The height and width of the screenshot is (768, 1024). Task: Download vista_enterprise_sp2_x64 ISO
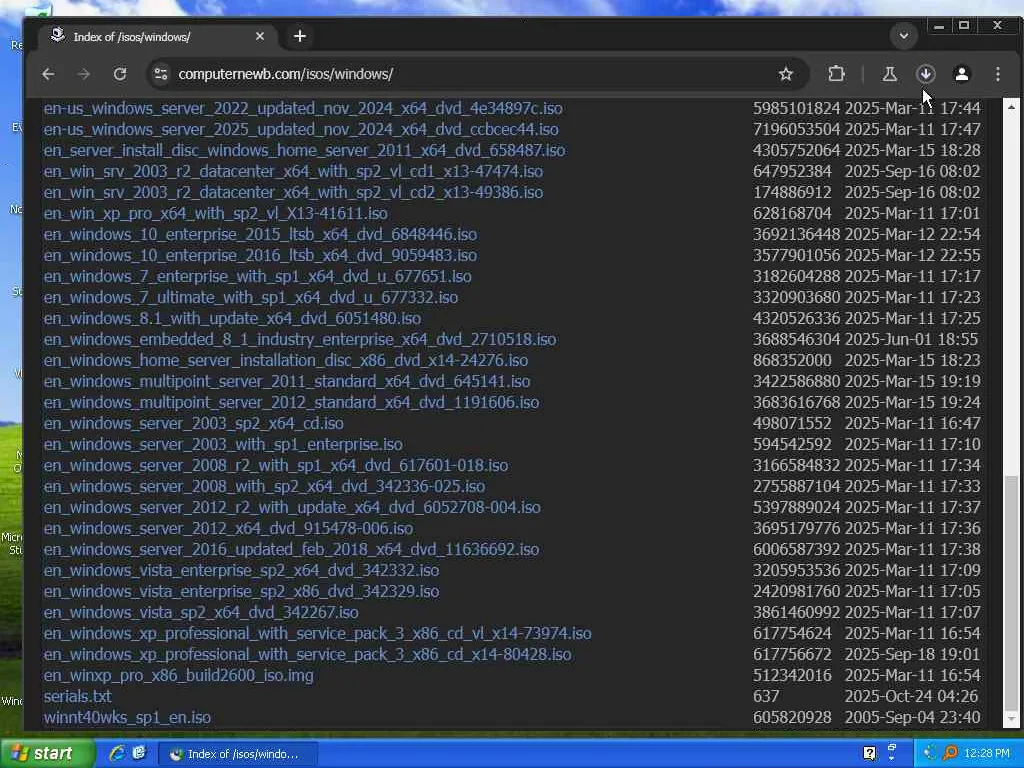tap(241, 570)
